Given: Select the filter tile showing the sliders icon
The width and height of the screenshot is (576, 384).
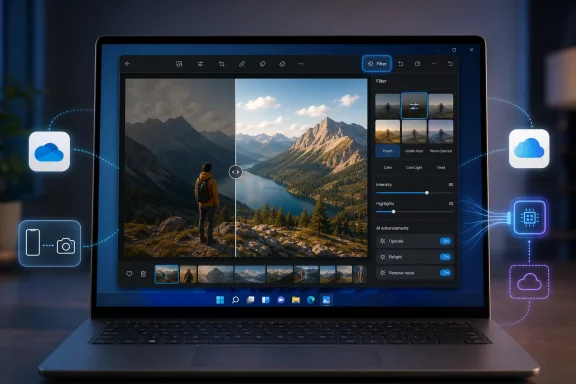Looking at the screenshot, I should tap(414, 106).
